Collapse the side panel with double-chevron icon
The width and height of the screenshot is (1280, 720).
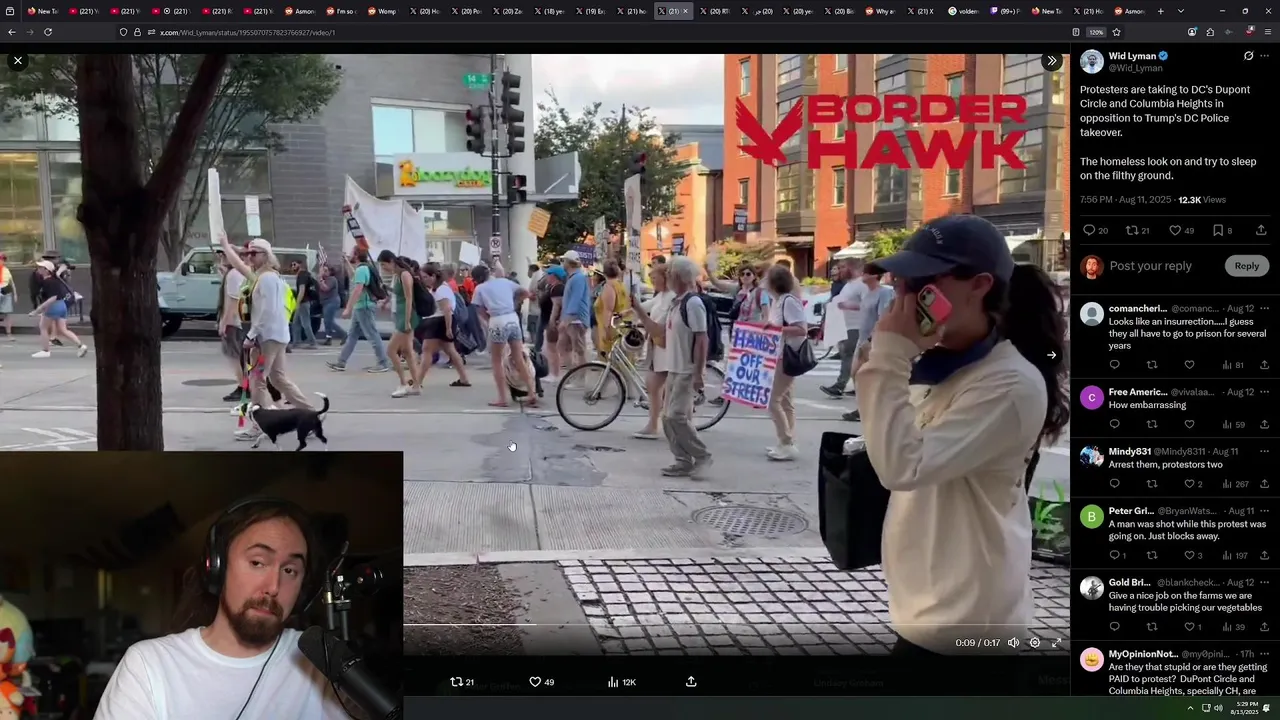tap(1051, 61)
